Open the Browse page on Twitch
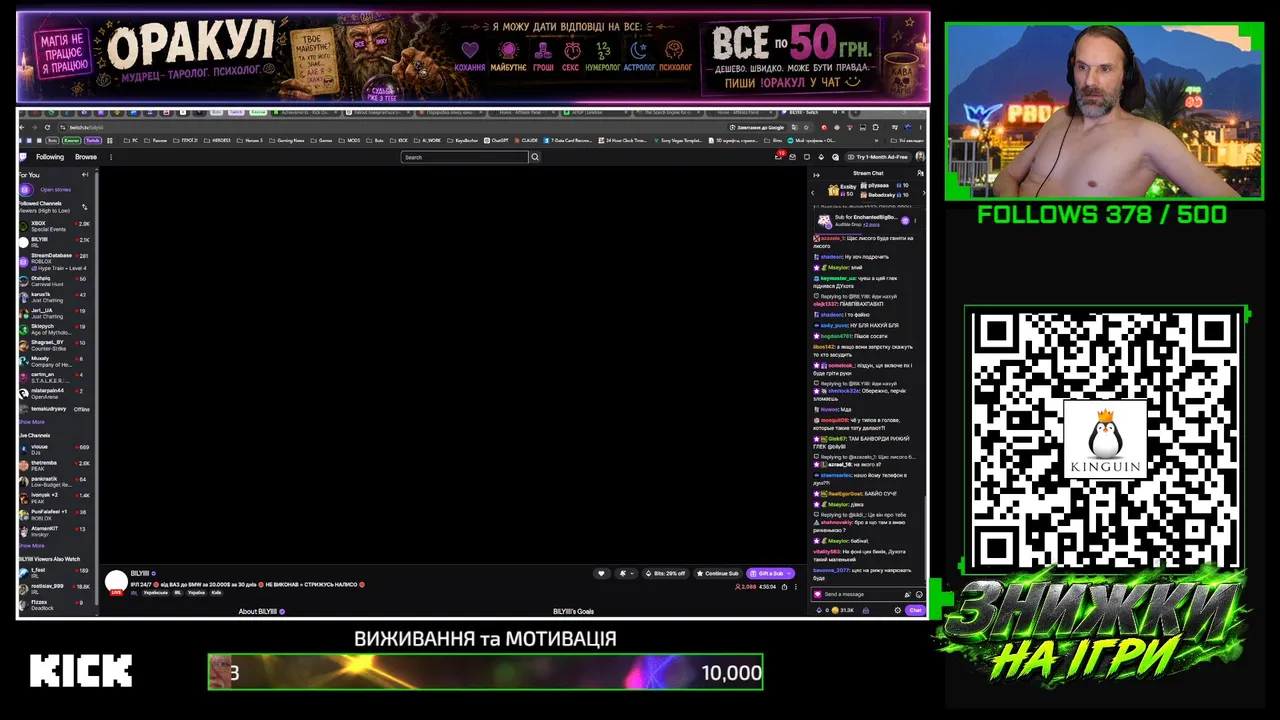 click(86, 157)
